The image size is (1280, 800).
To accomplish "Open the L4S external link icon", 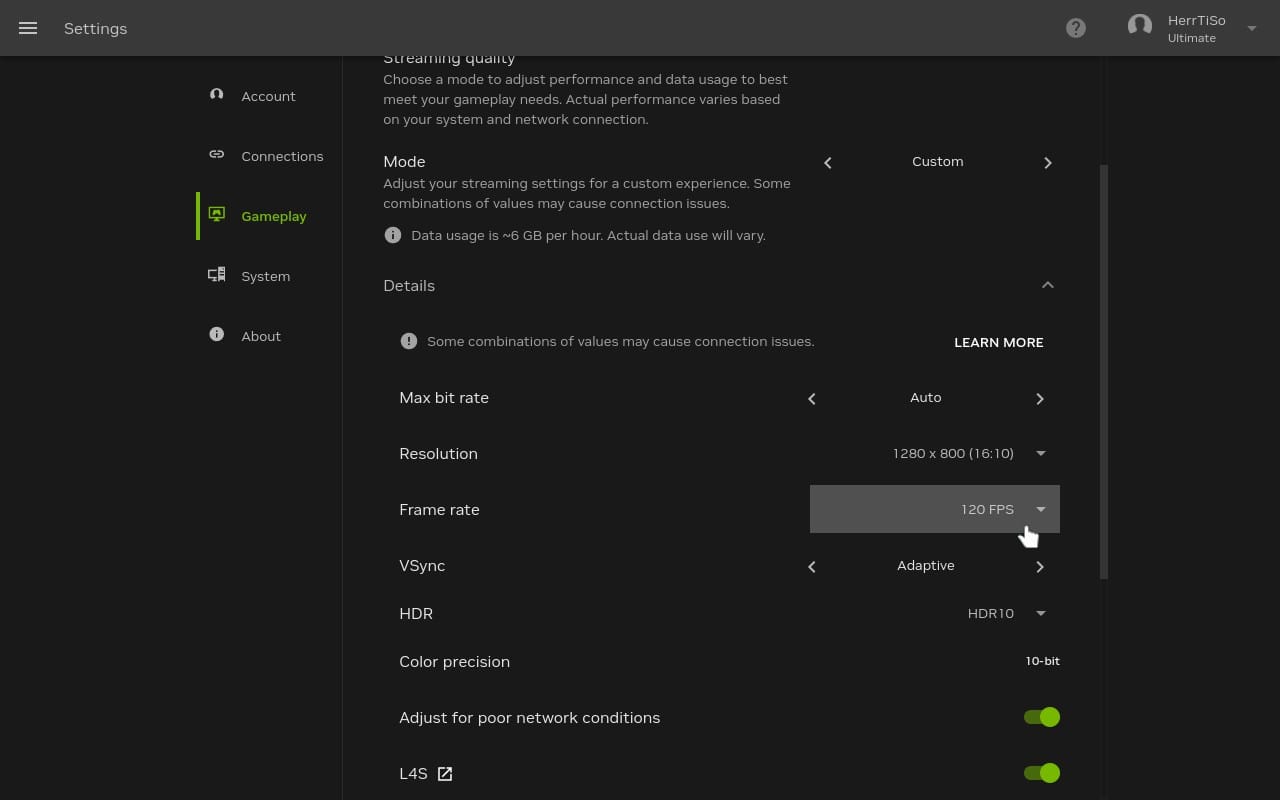I will 445,774.
